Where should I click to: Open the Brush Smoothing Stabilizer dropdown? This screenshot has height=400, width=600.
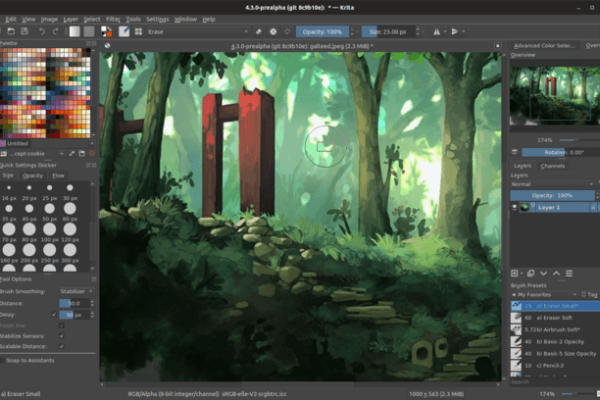point(77,291)
